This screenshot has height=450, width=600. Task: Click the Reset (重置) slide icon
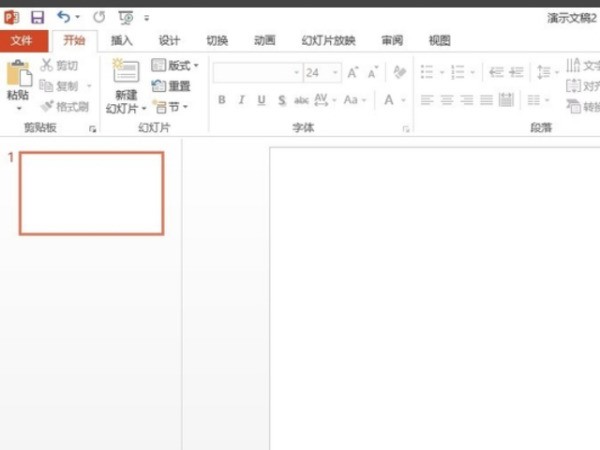click(x=159, y=86)
